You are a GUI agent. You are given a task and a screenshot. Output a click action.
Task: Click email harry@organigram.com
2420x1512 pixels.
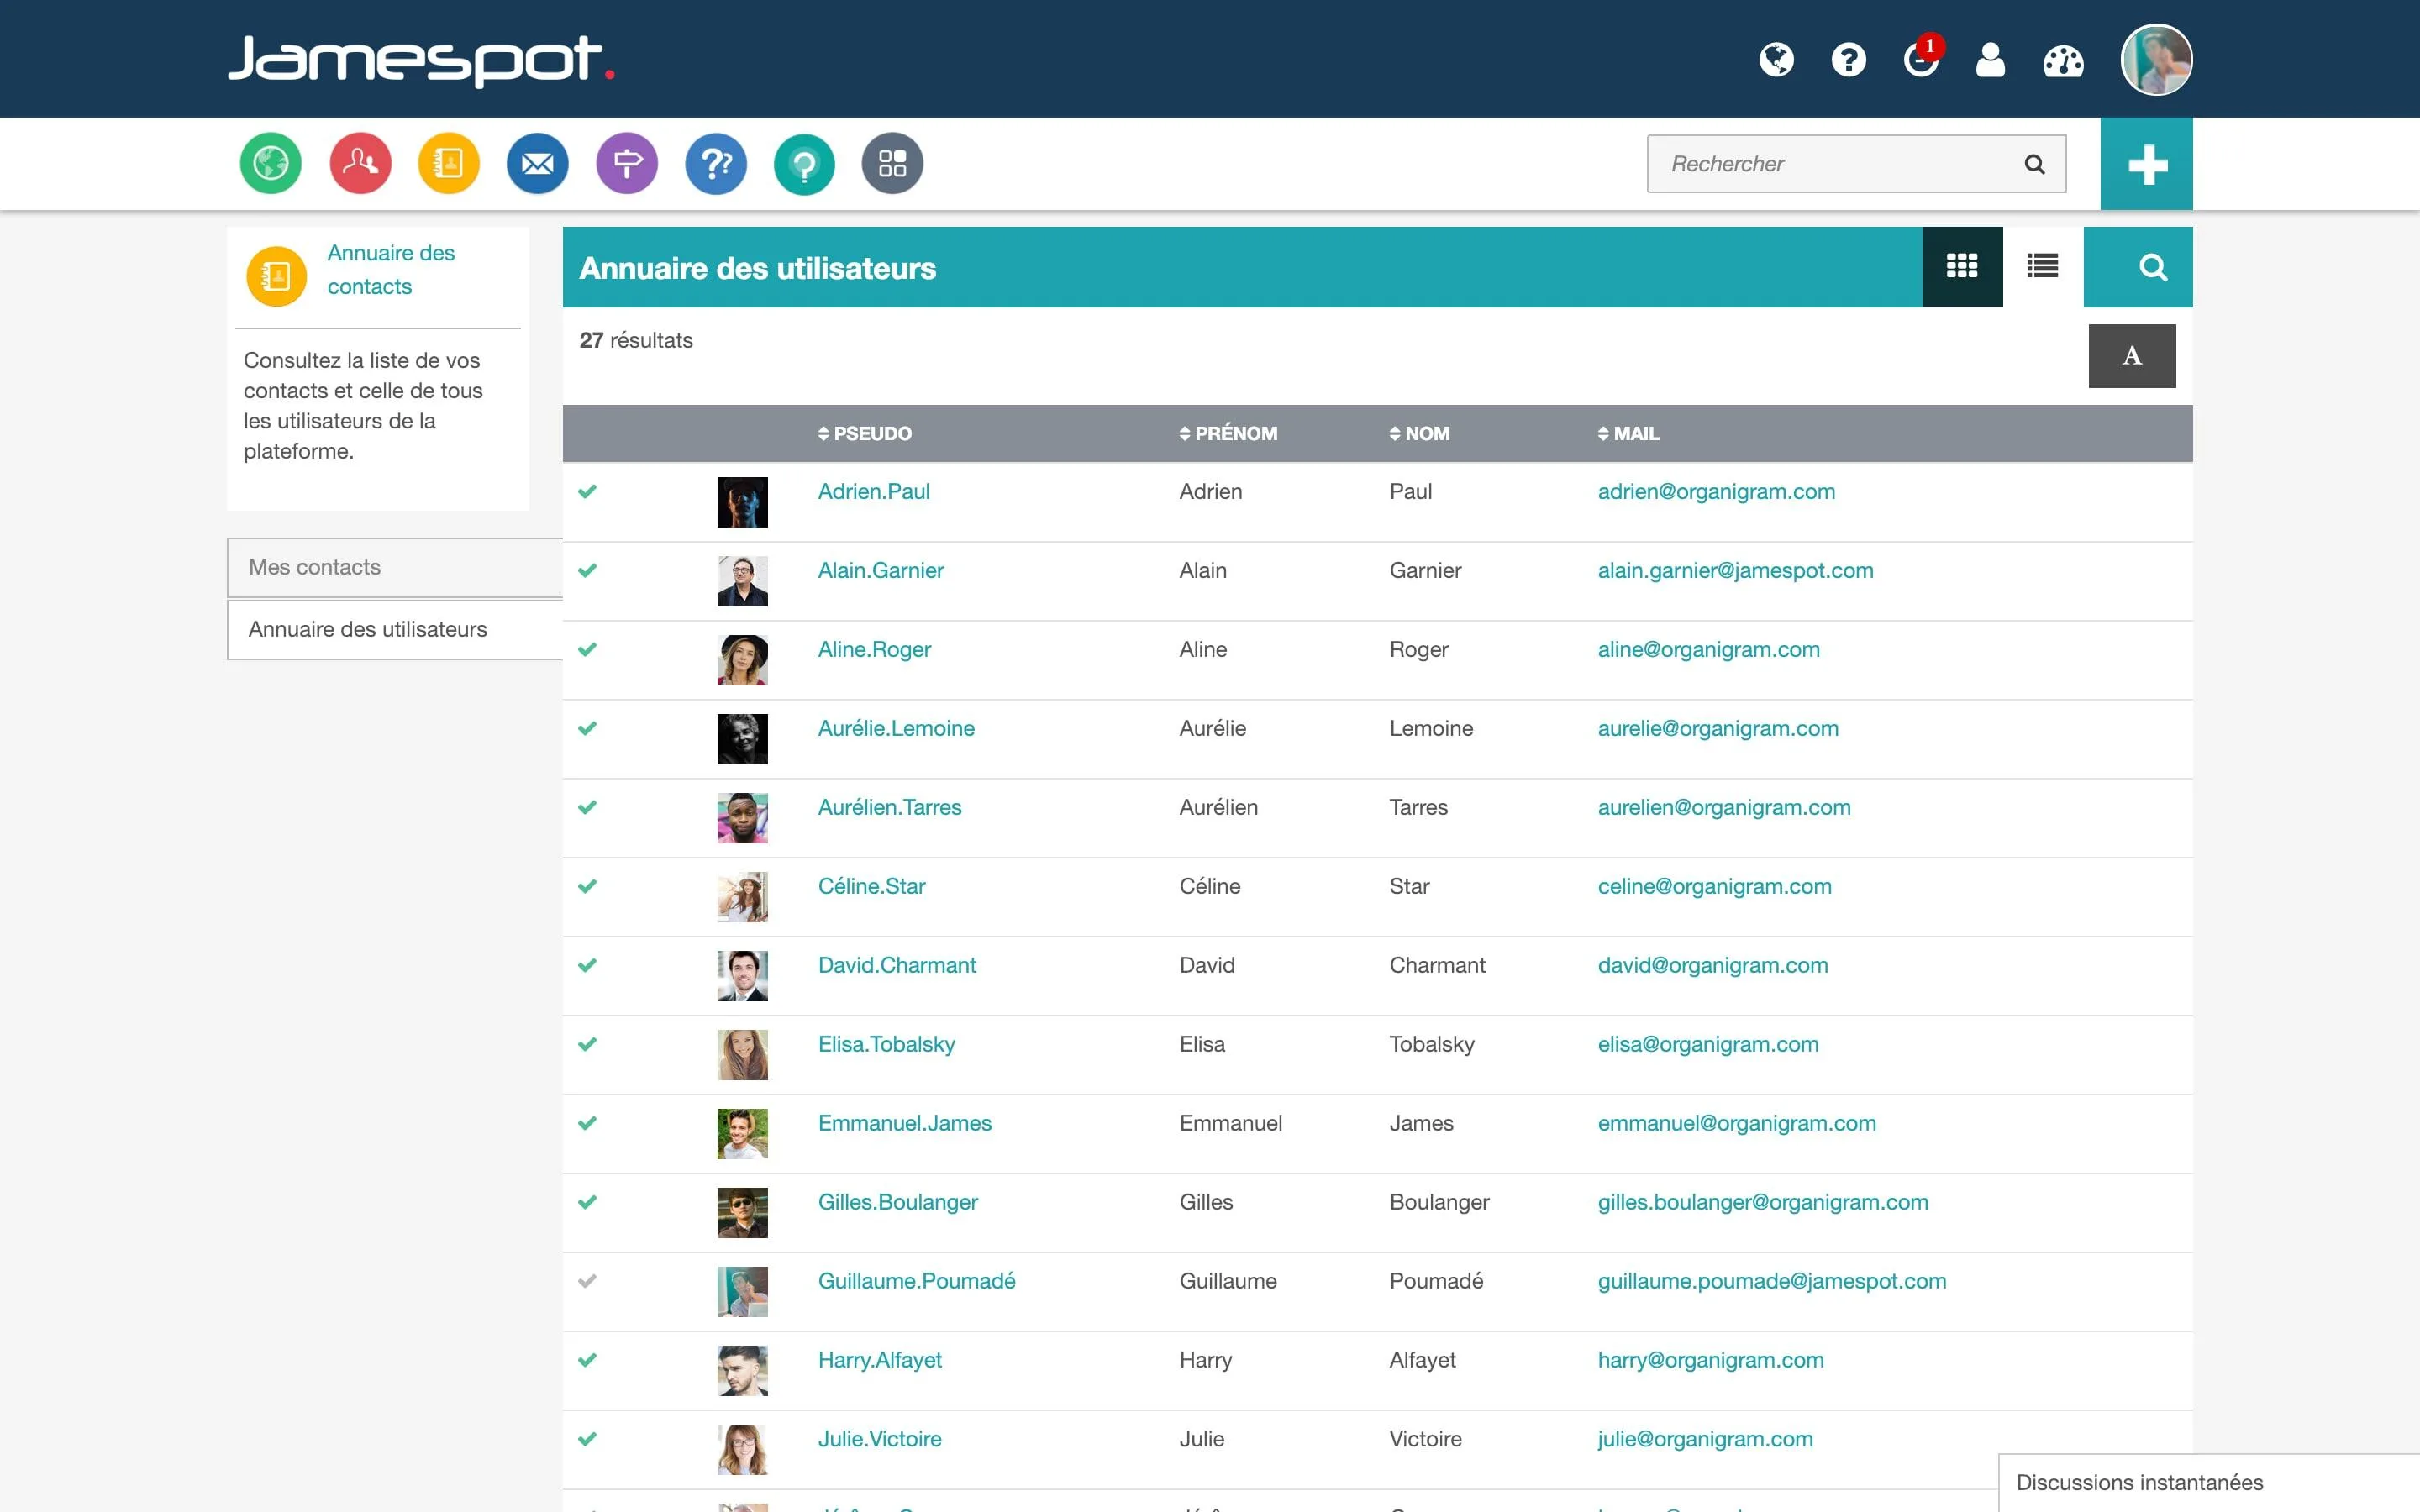click(1710, 1360)
